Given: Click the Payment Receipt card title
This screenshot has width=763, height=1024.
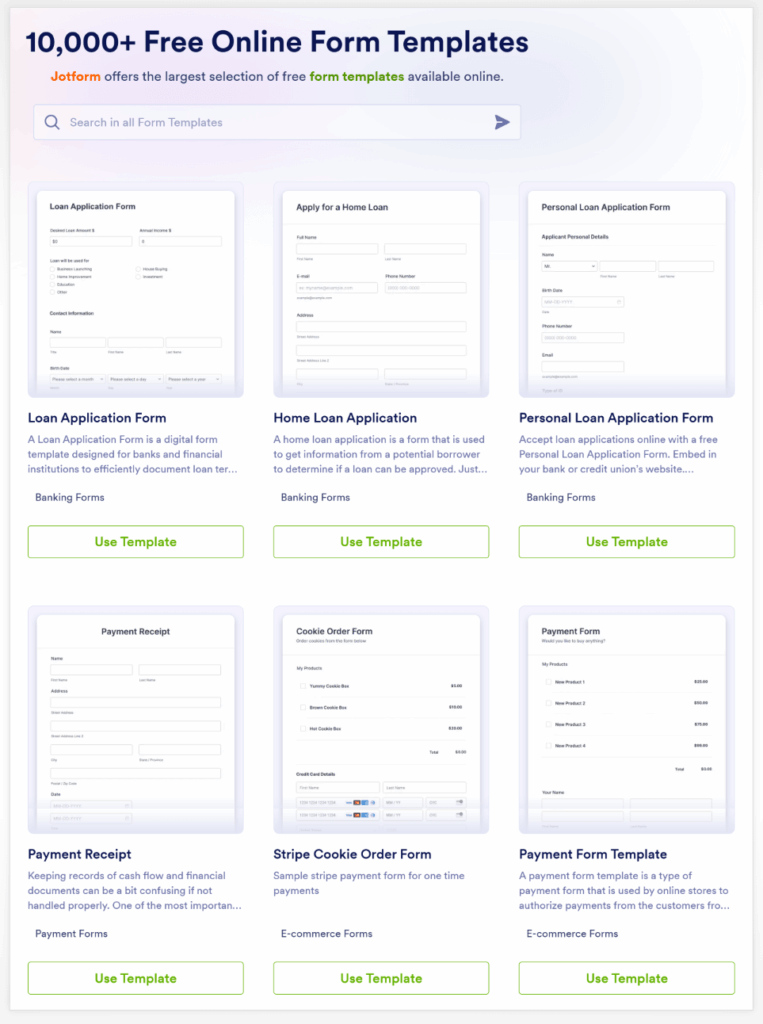Looking at the screenshot, I should (80, 854).
